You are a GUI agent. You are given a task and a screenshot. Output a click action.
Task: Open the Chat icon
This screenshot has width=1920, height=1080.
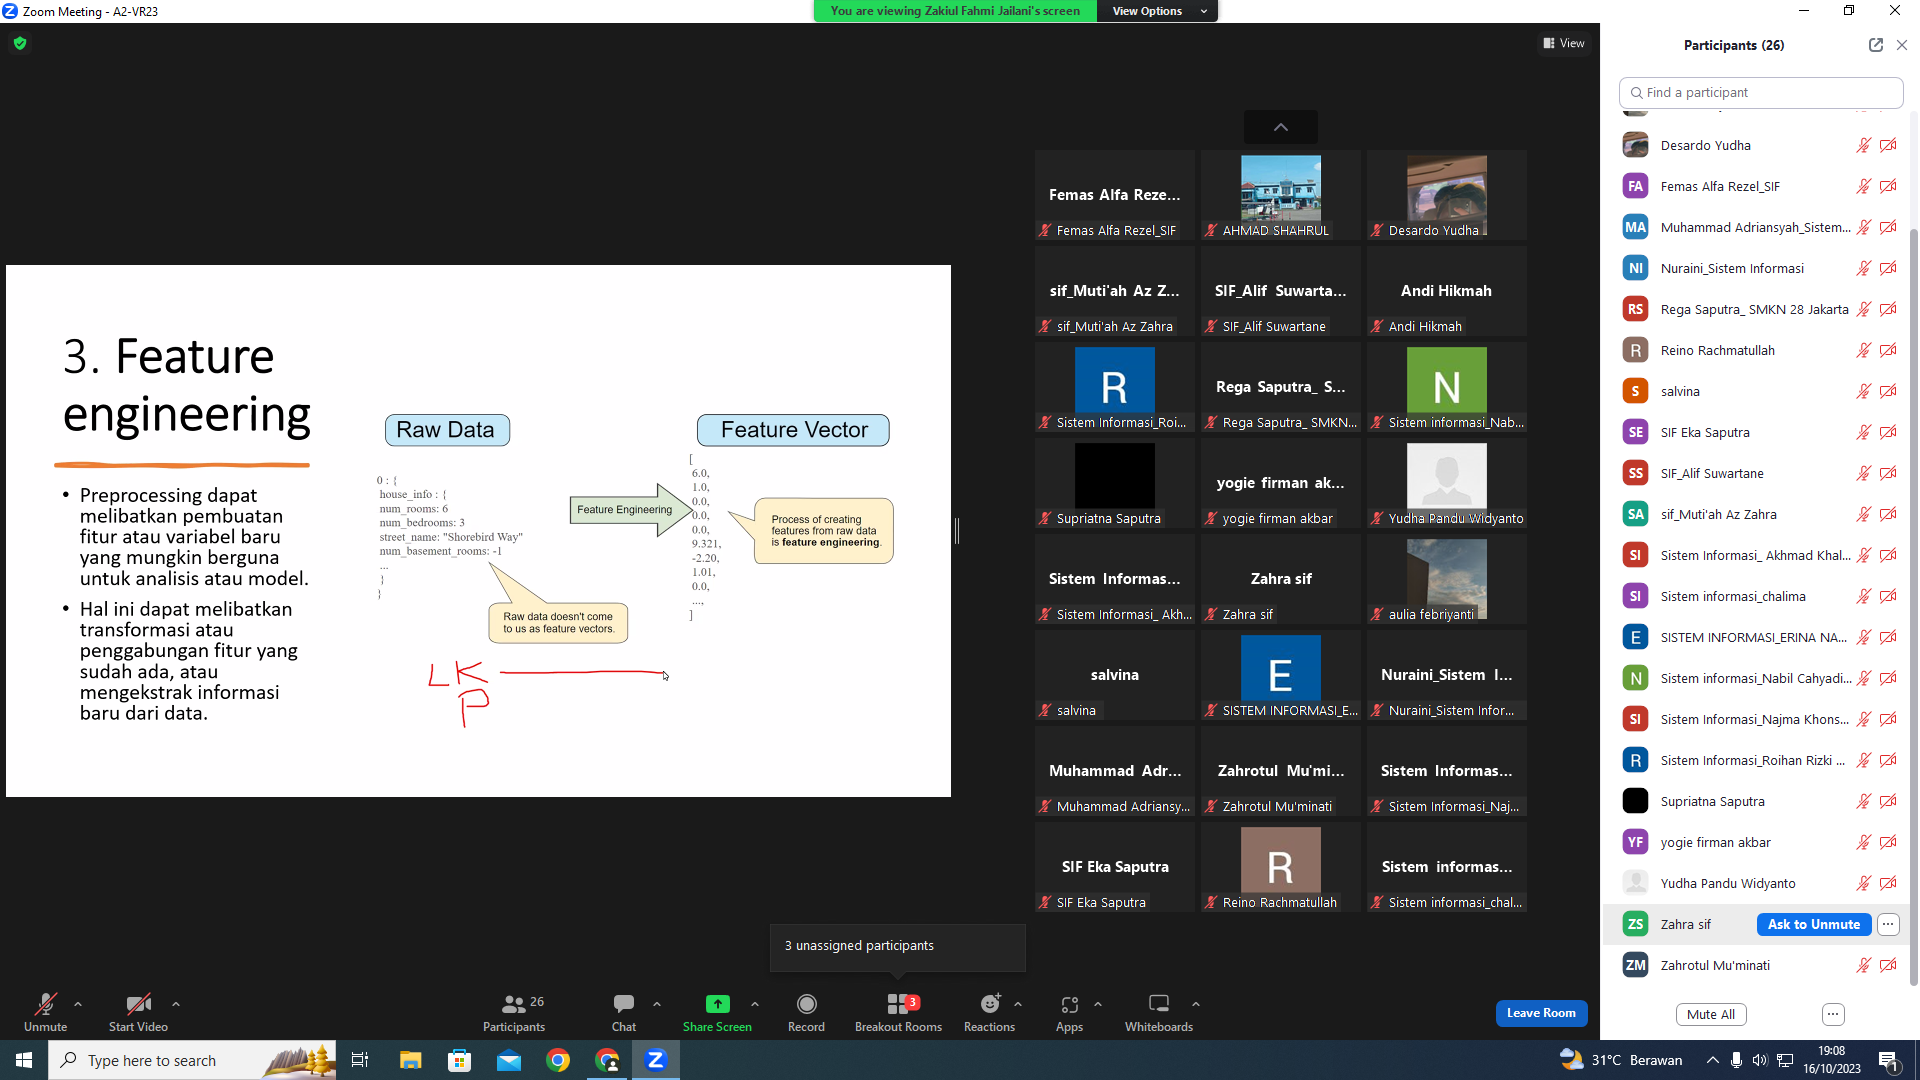coord(624,1003)
